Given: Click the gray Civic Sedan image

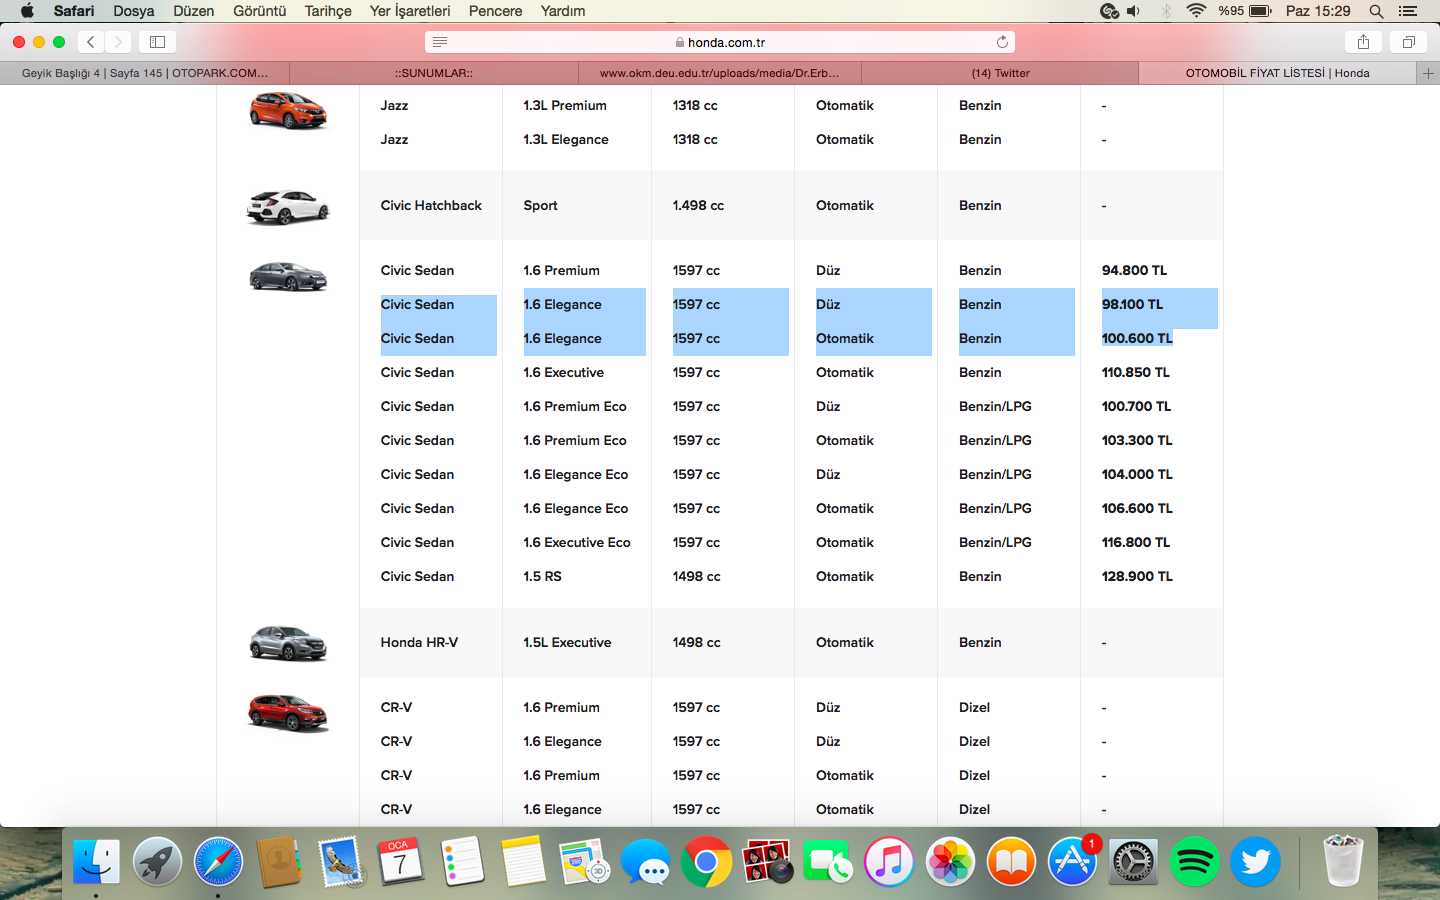Looking at the screenshot, I should click(x=288, y=275).
